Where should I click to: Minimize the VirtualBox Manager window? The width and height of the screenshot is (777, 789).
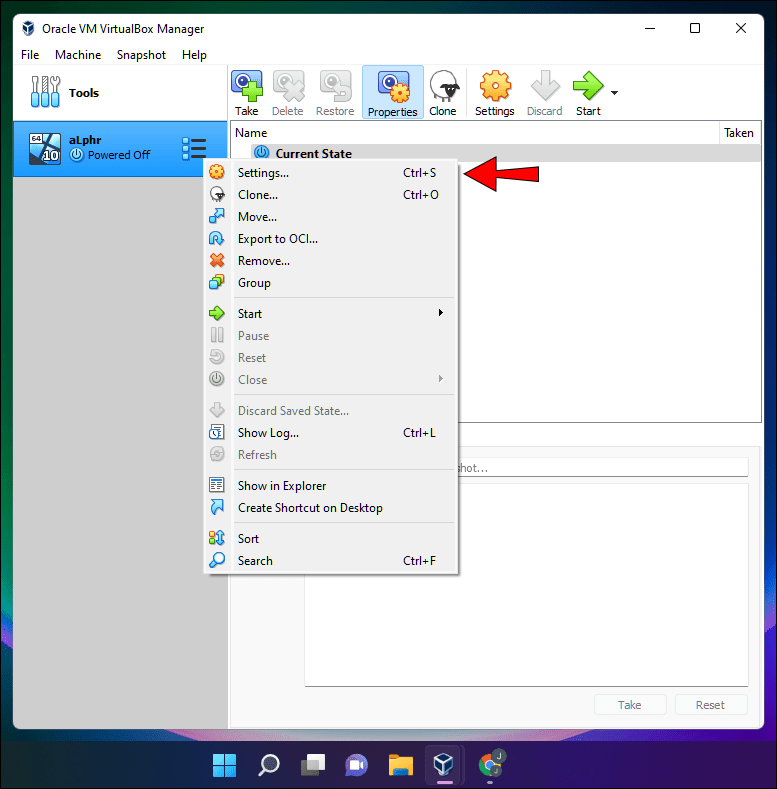[x=650, y=29]
